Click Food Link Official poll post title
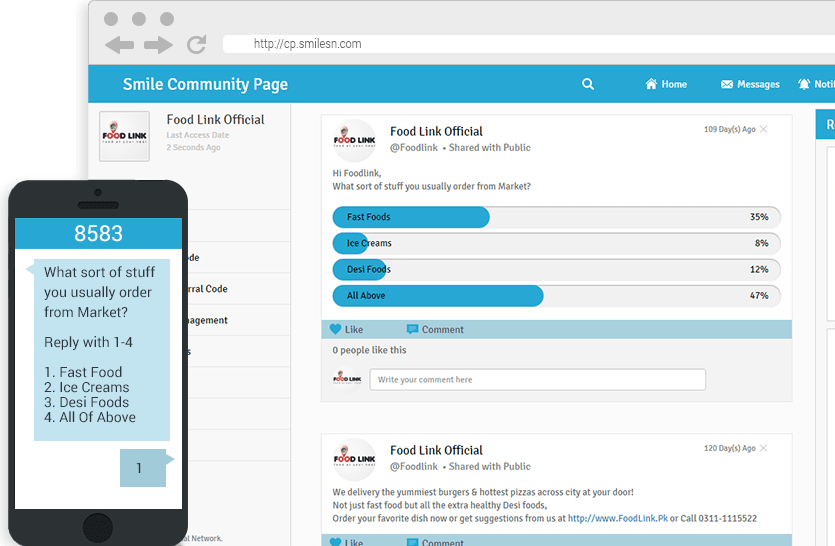The height and width of the screenshot is (546, 835). (436, 131)
